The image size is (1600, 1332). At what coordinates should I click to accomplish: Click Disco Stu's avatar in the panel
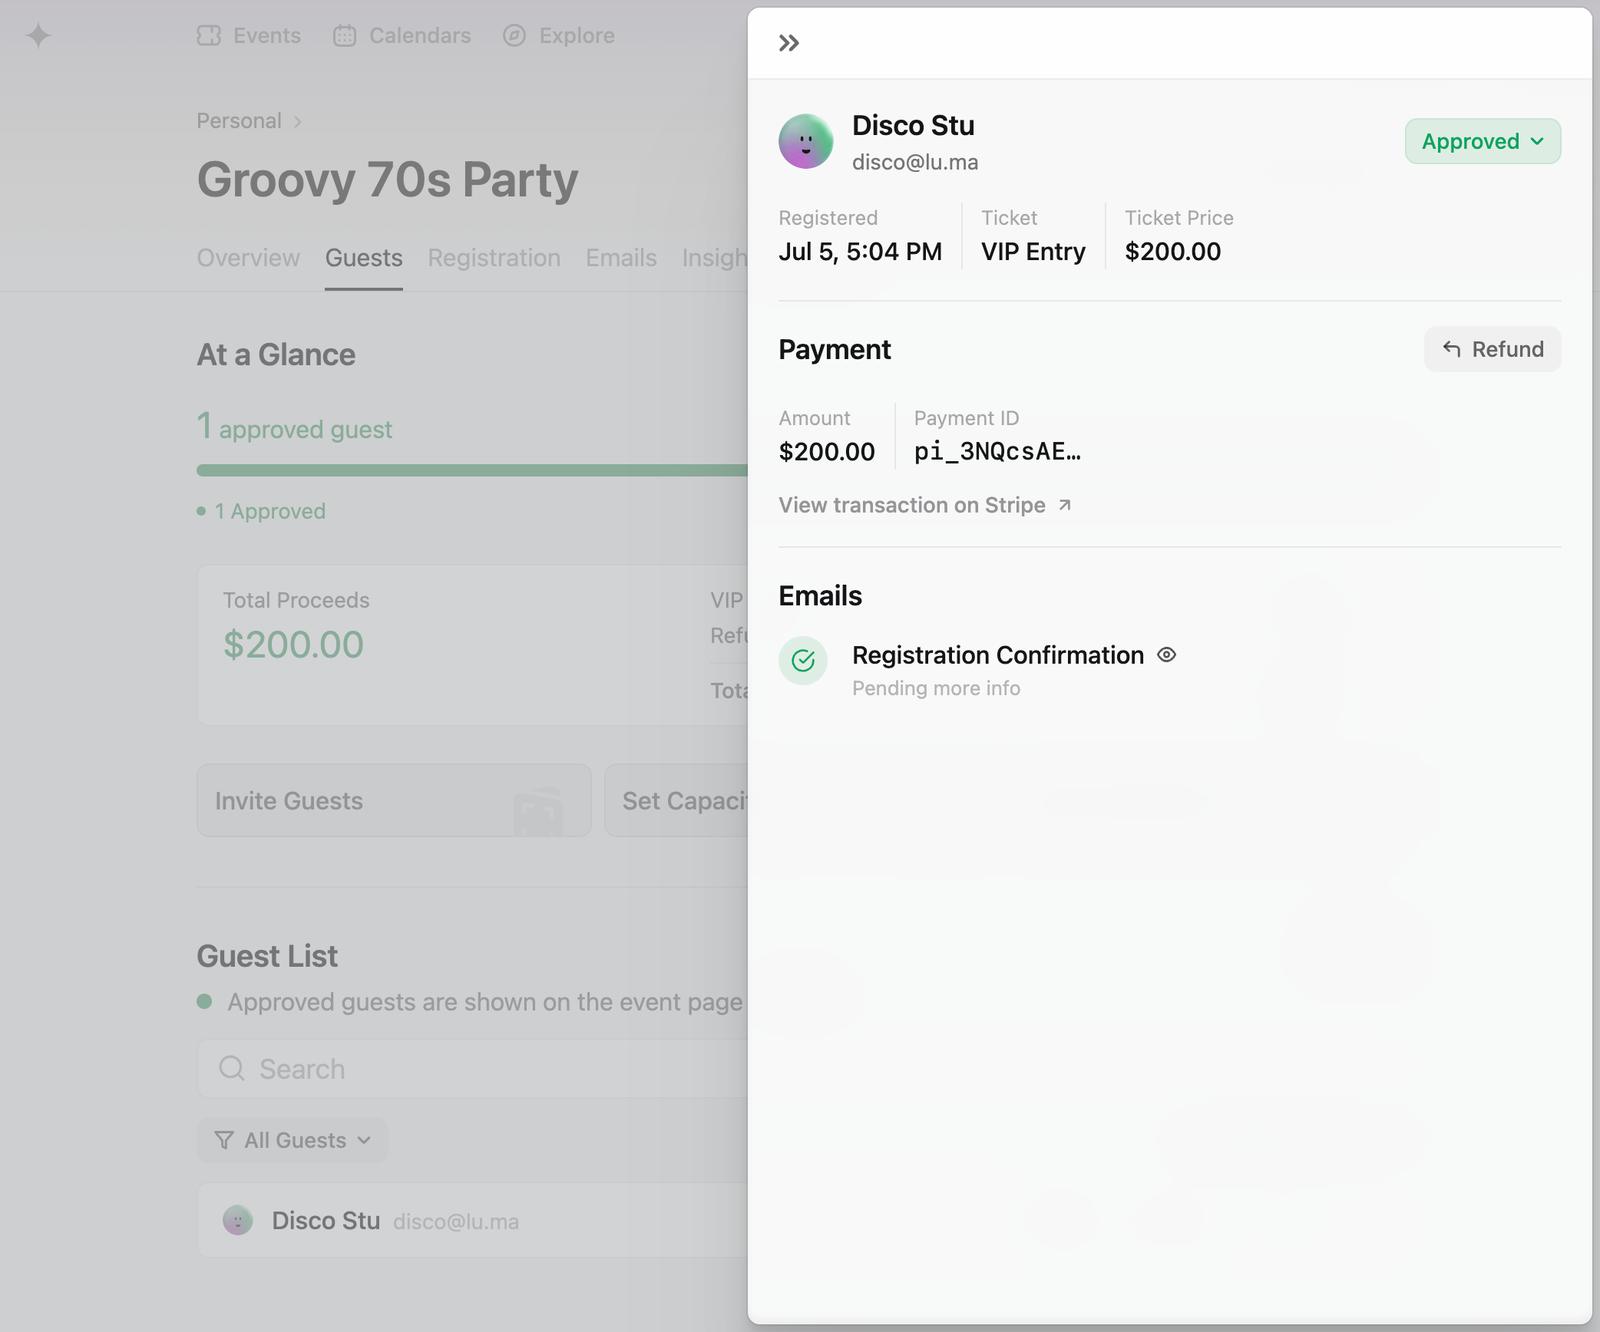[x=805, y=141]
